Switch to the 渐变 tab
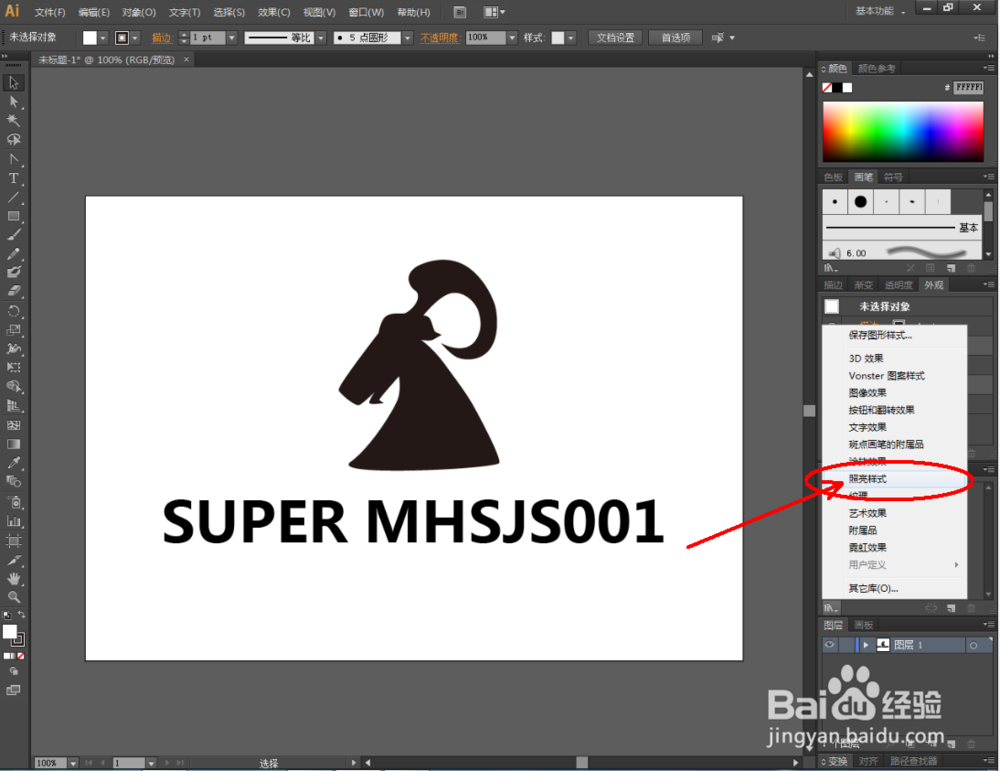 [864, 285]
